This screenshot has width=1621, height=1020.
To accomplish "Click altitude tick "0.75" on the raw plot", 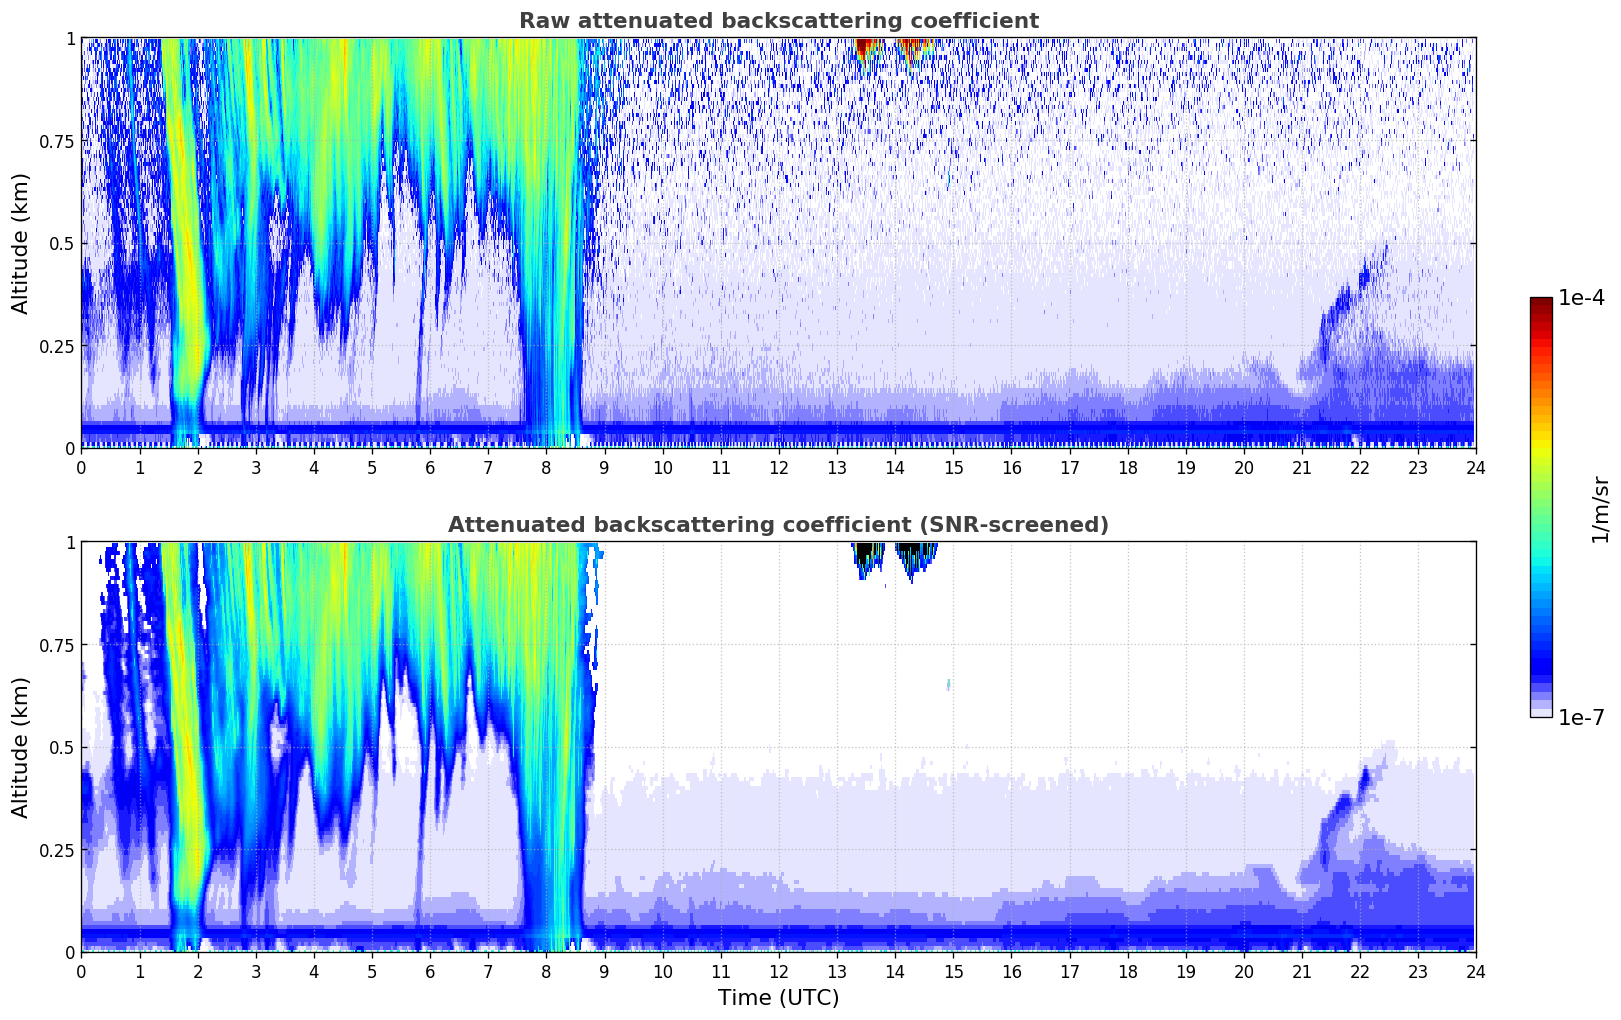I will click(56, 141).
